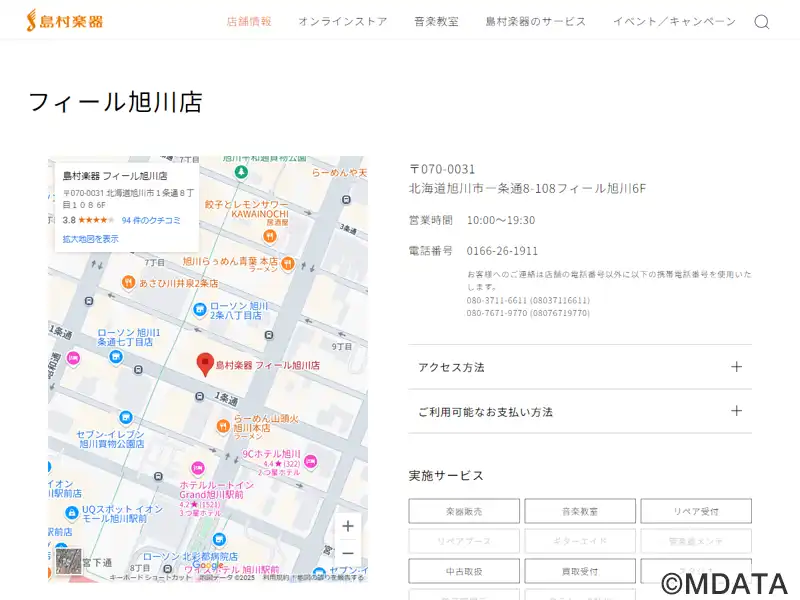
Task: Click the 中古取扱 service button
Action: point(464,571)
